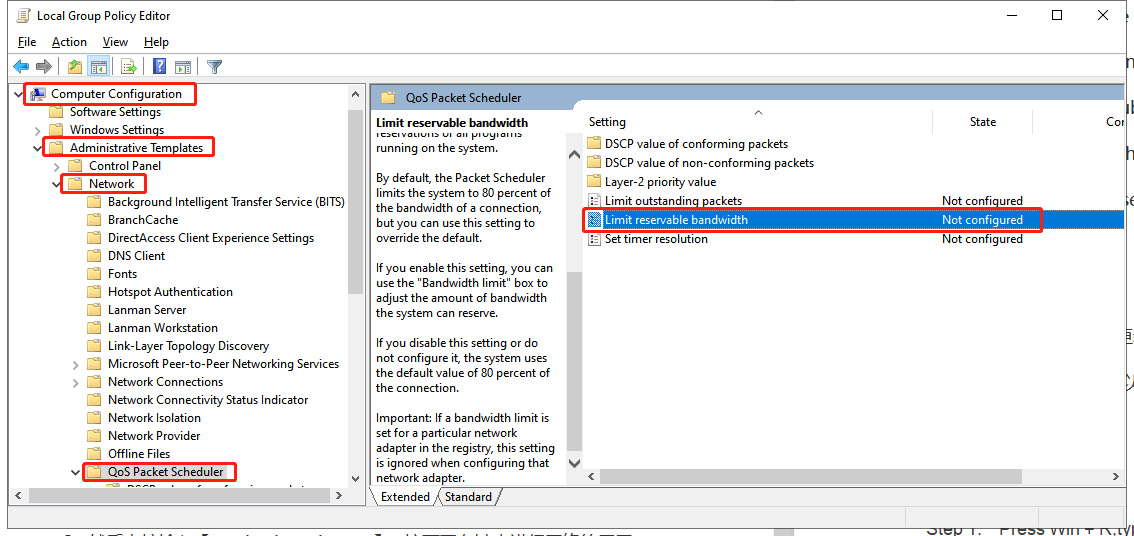Collapse the Network node
Image resolution: width=1134 pixels, height=536 pixels.
pyautogui.click(x=56, y=184)
